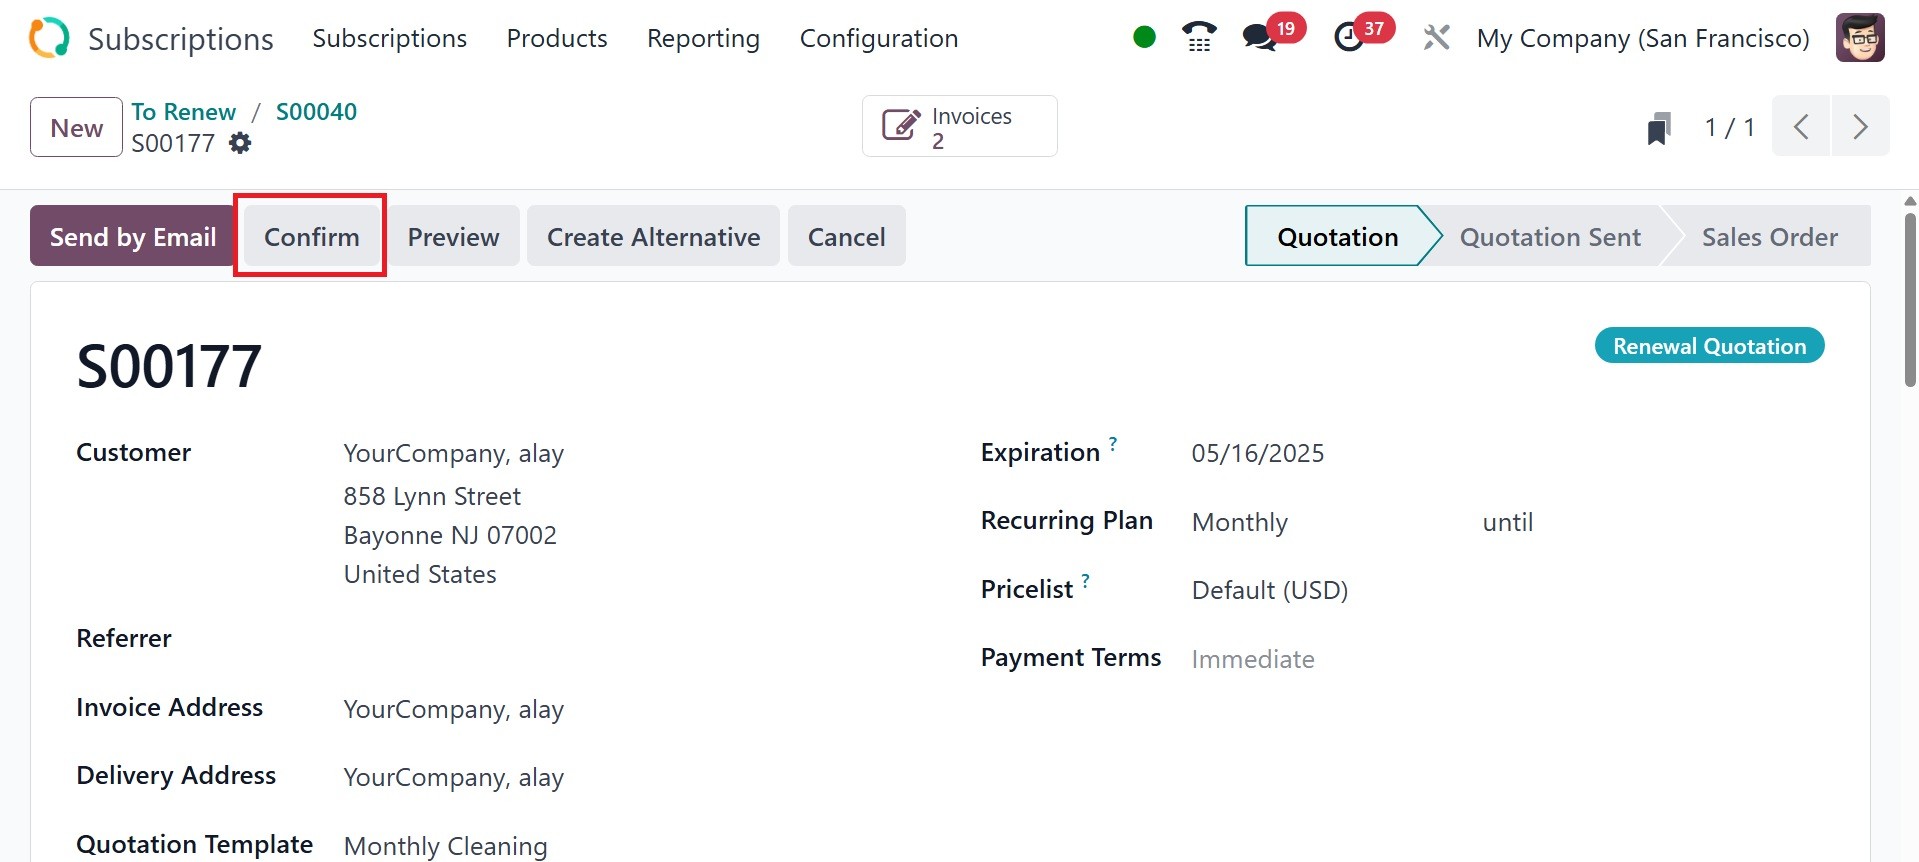The image size is (1919, 862).
Task: Open the VoIP phone icon
Action: click(1199, 38)
